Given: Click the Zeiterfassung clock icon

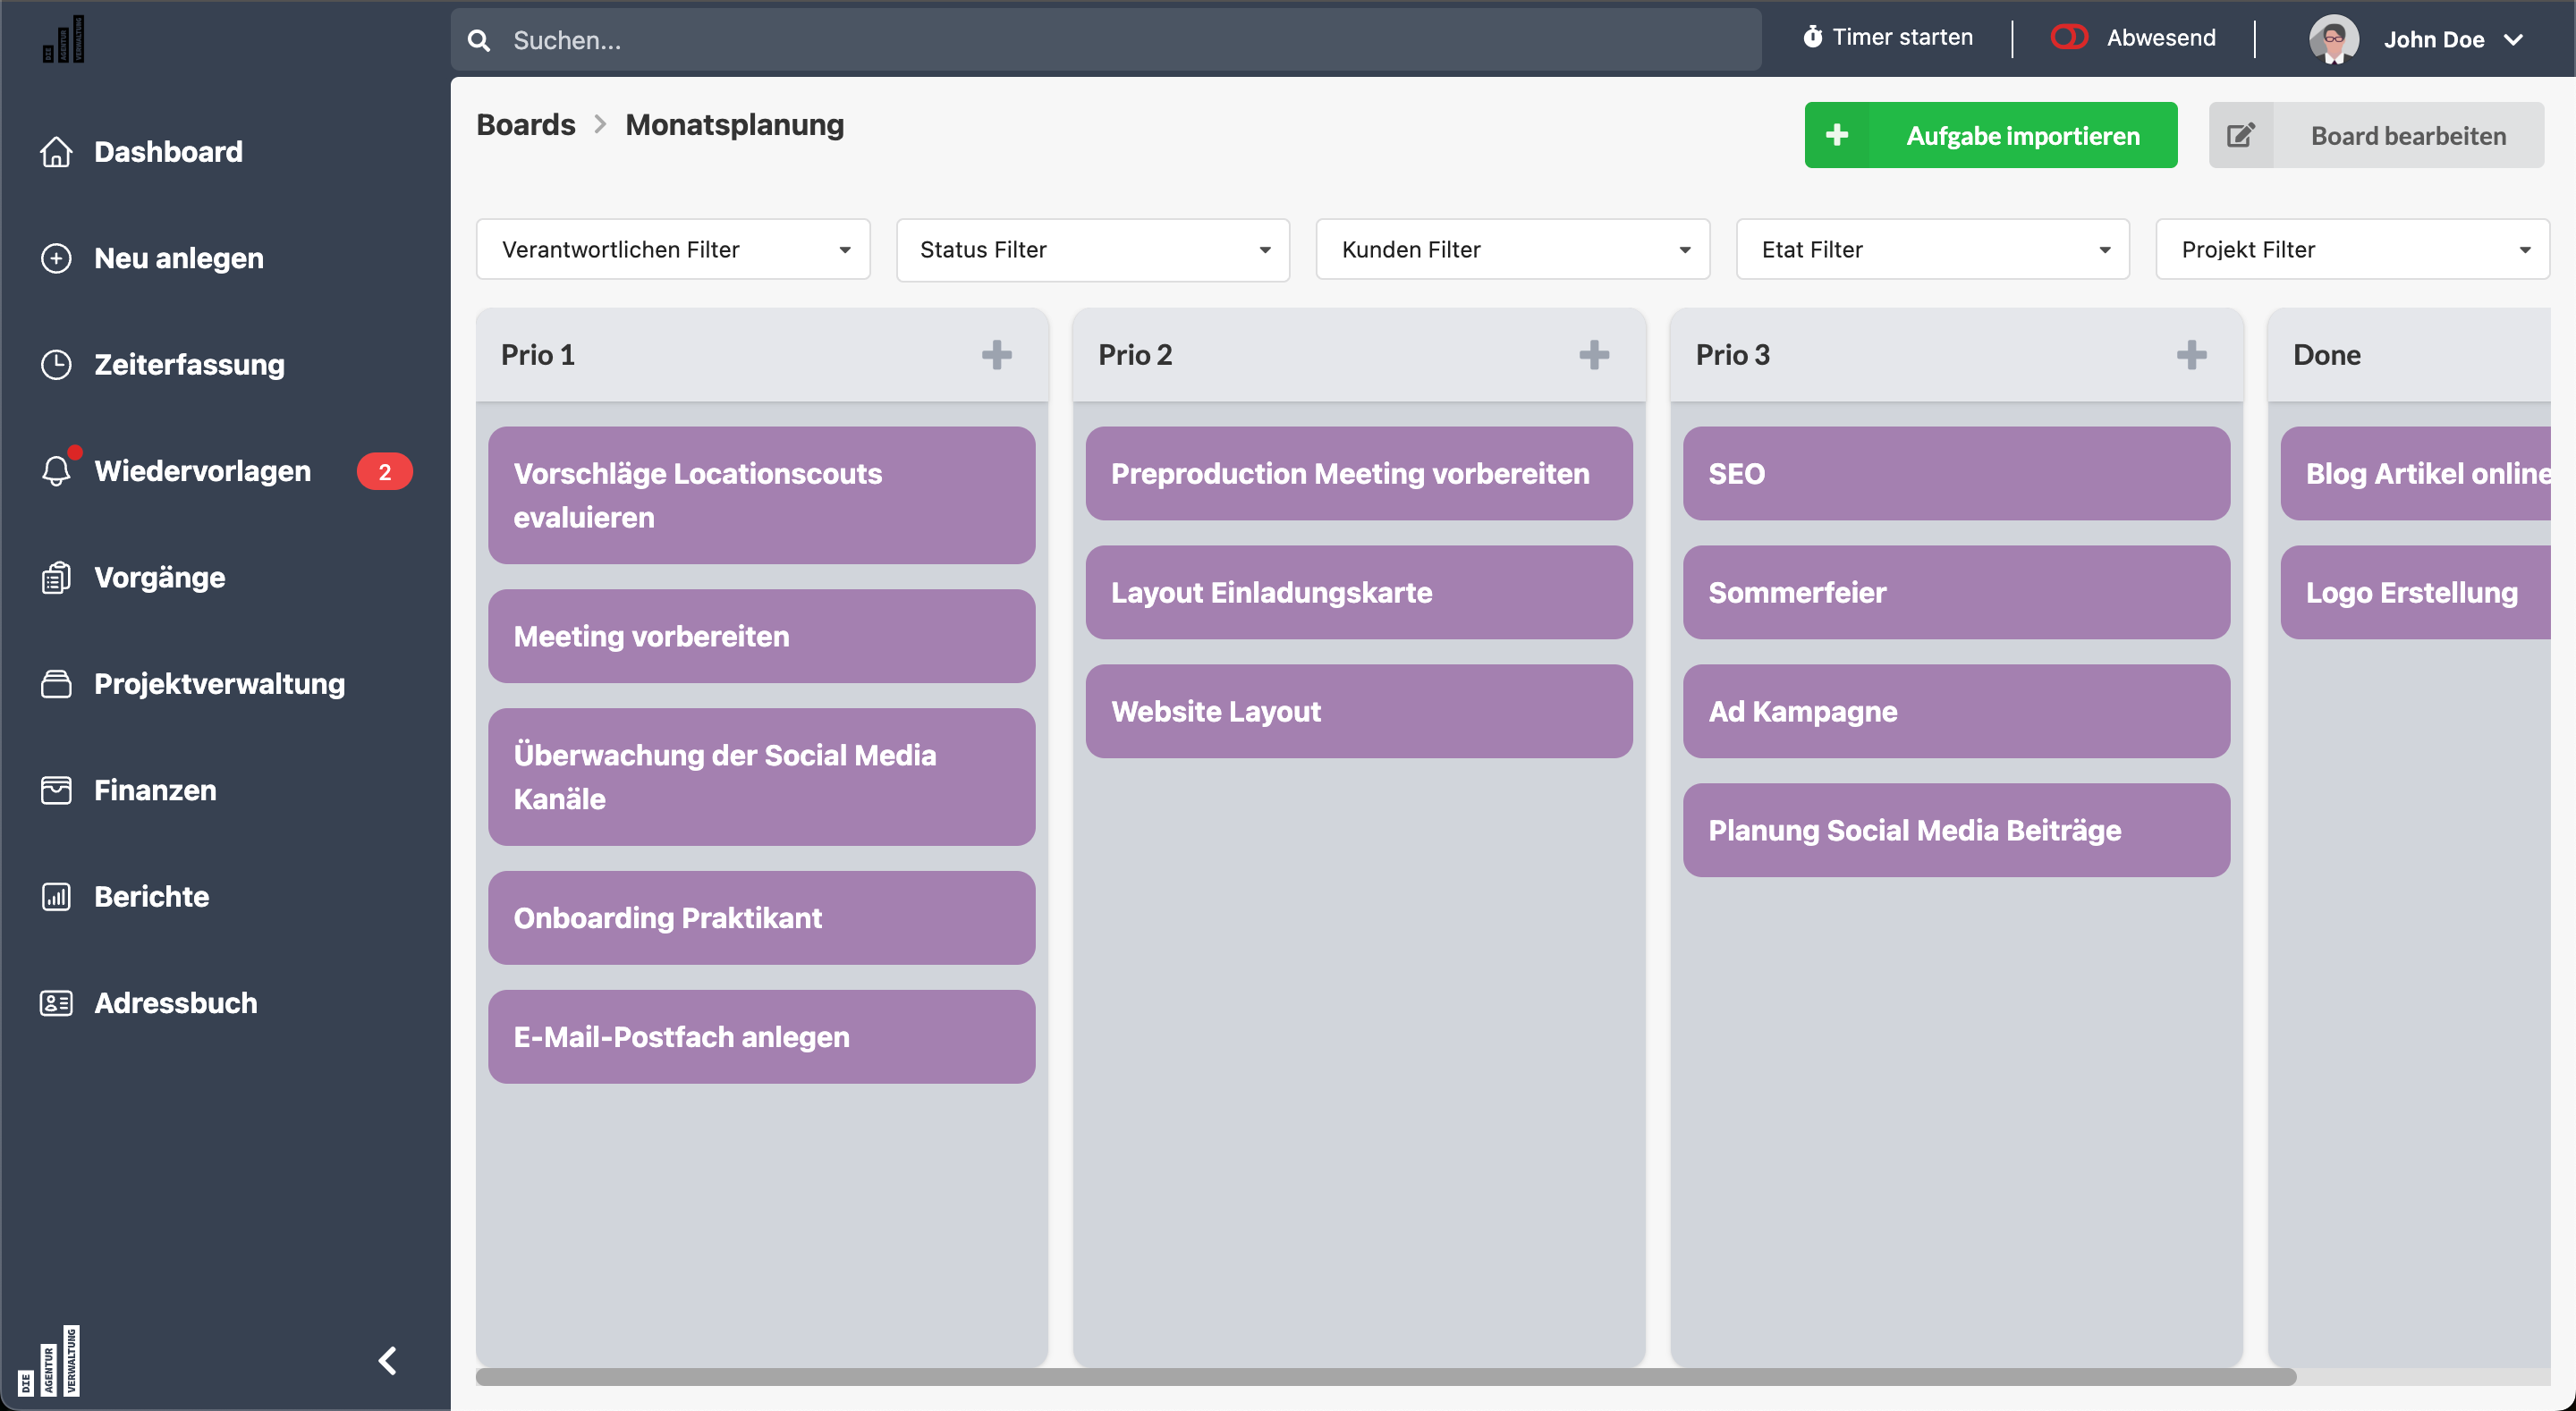Looking at the screenshot, I should (56, 364).
